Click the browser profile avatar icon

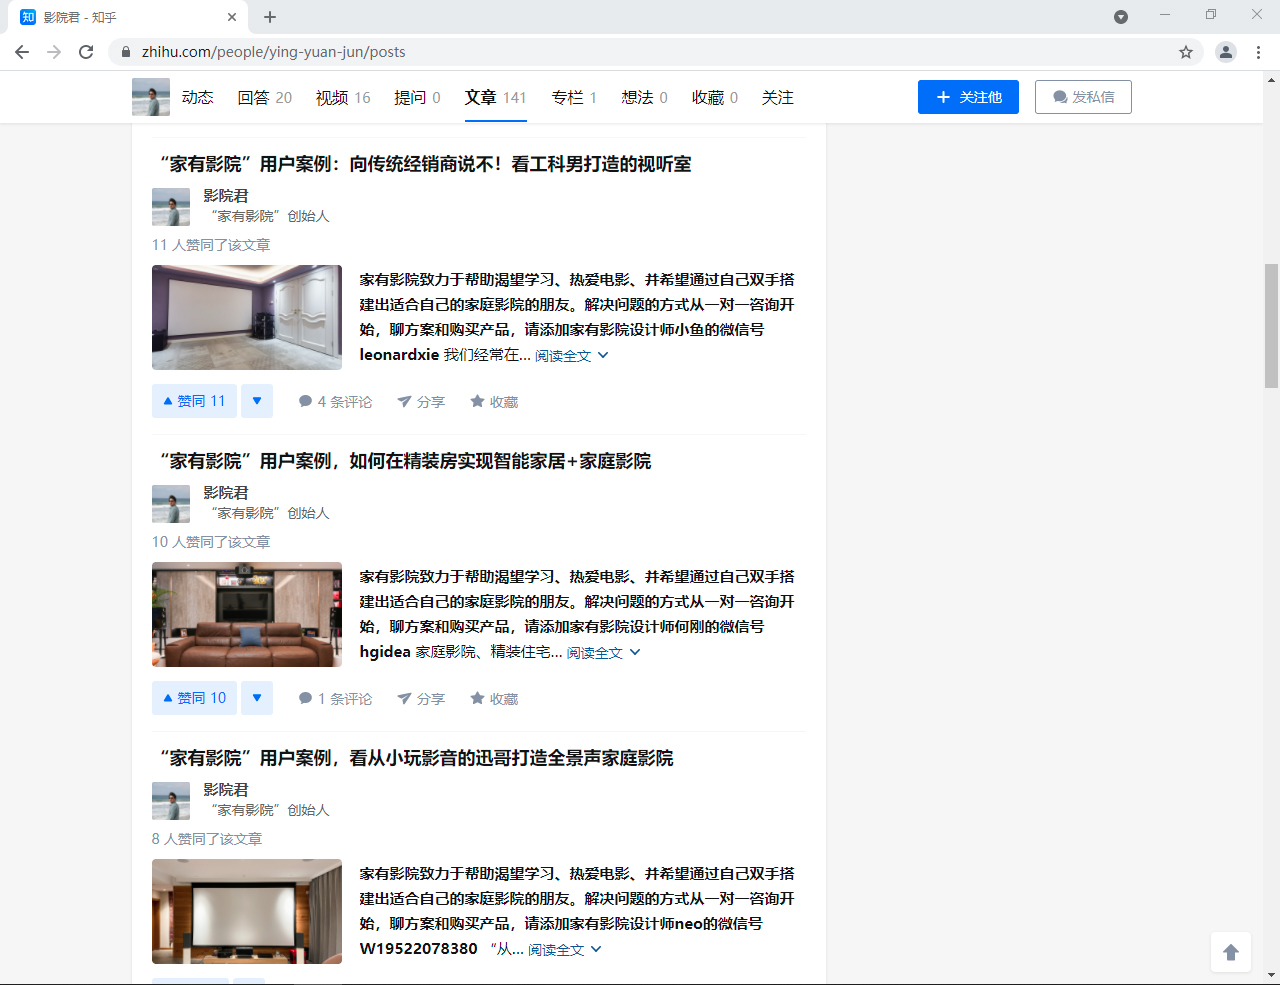(1226, 51)
